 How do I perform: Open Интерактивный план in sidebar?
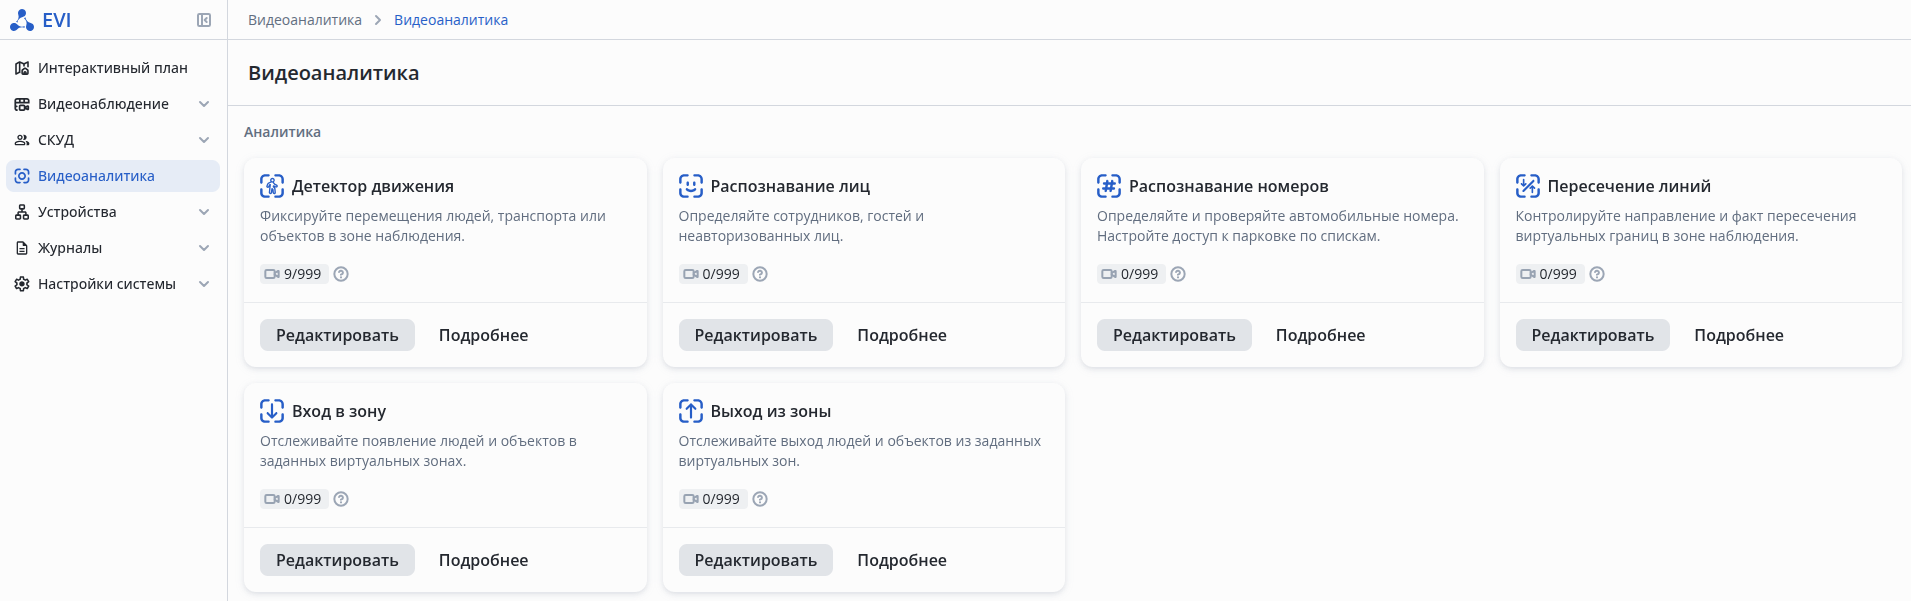tap(112, 68)
